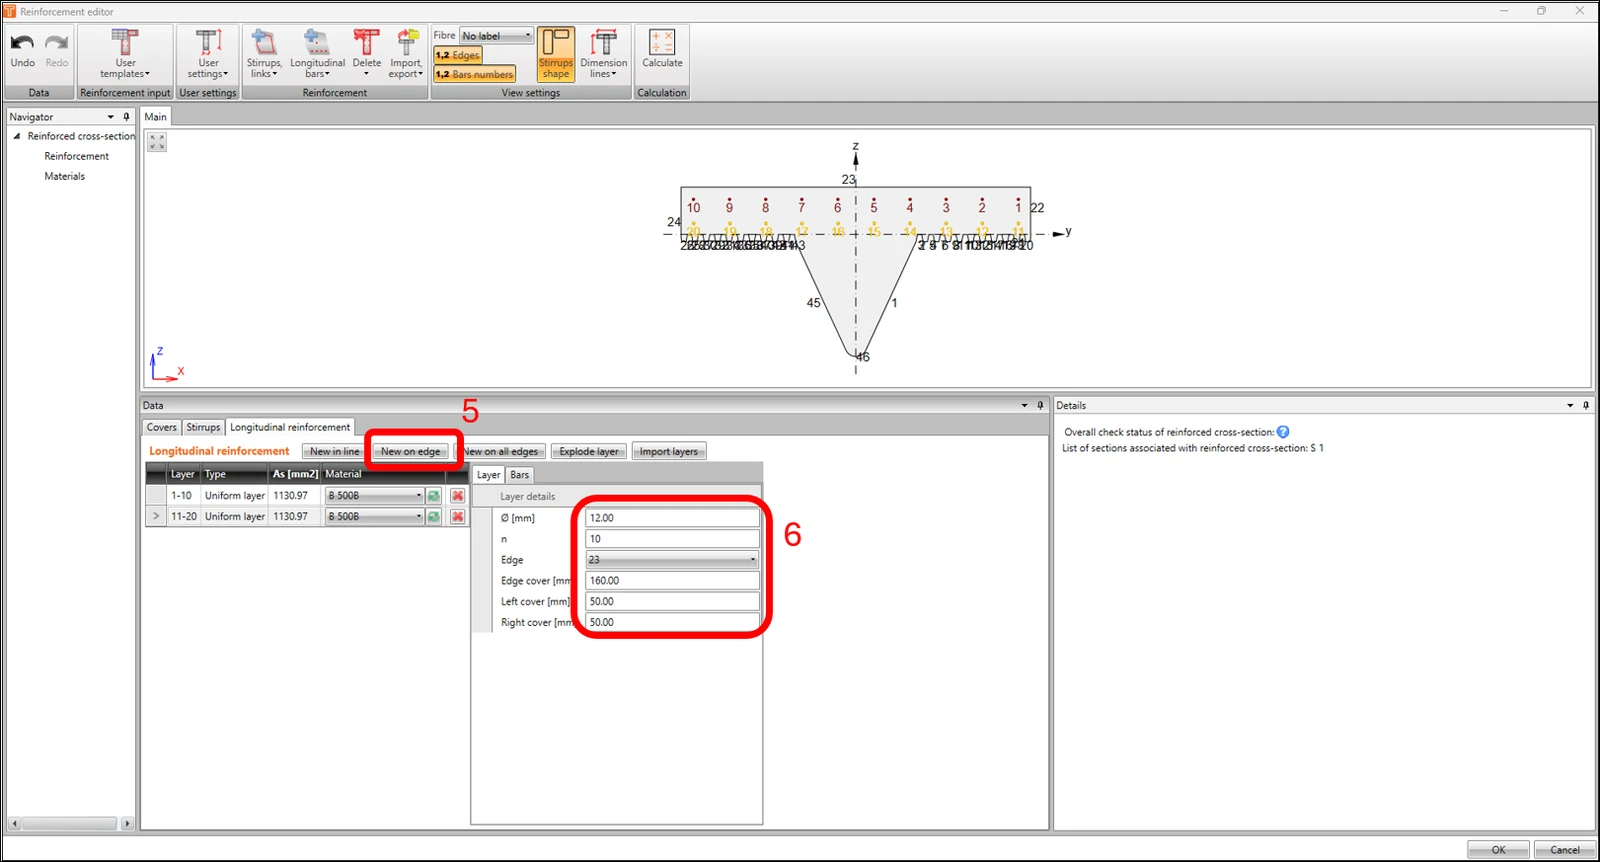Open User templates tool

[125, 54]
